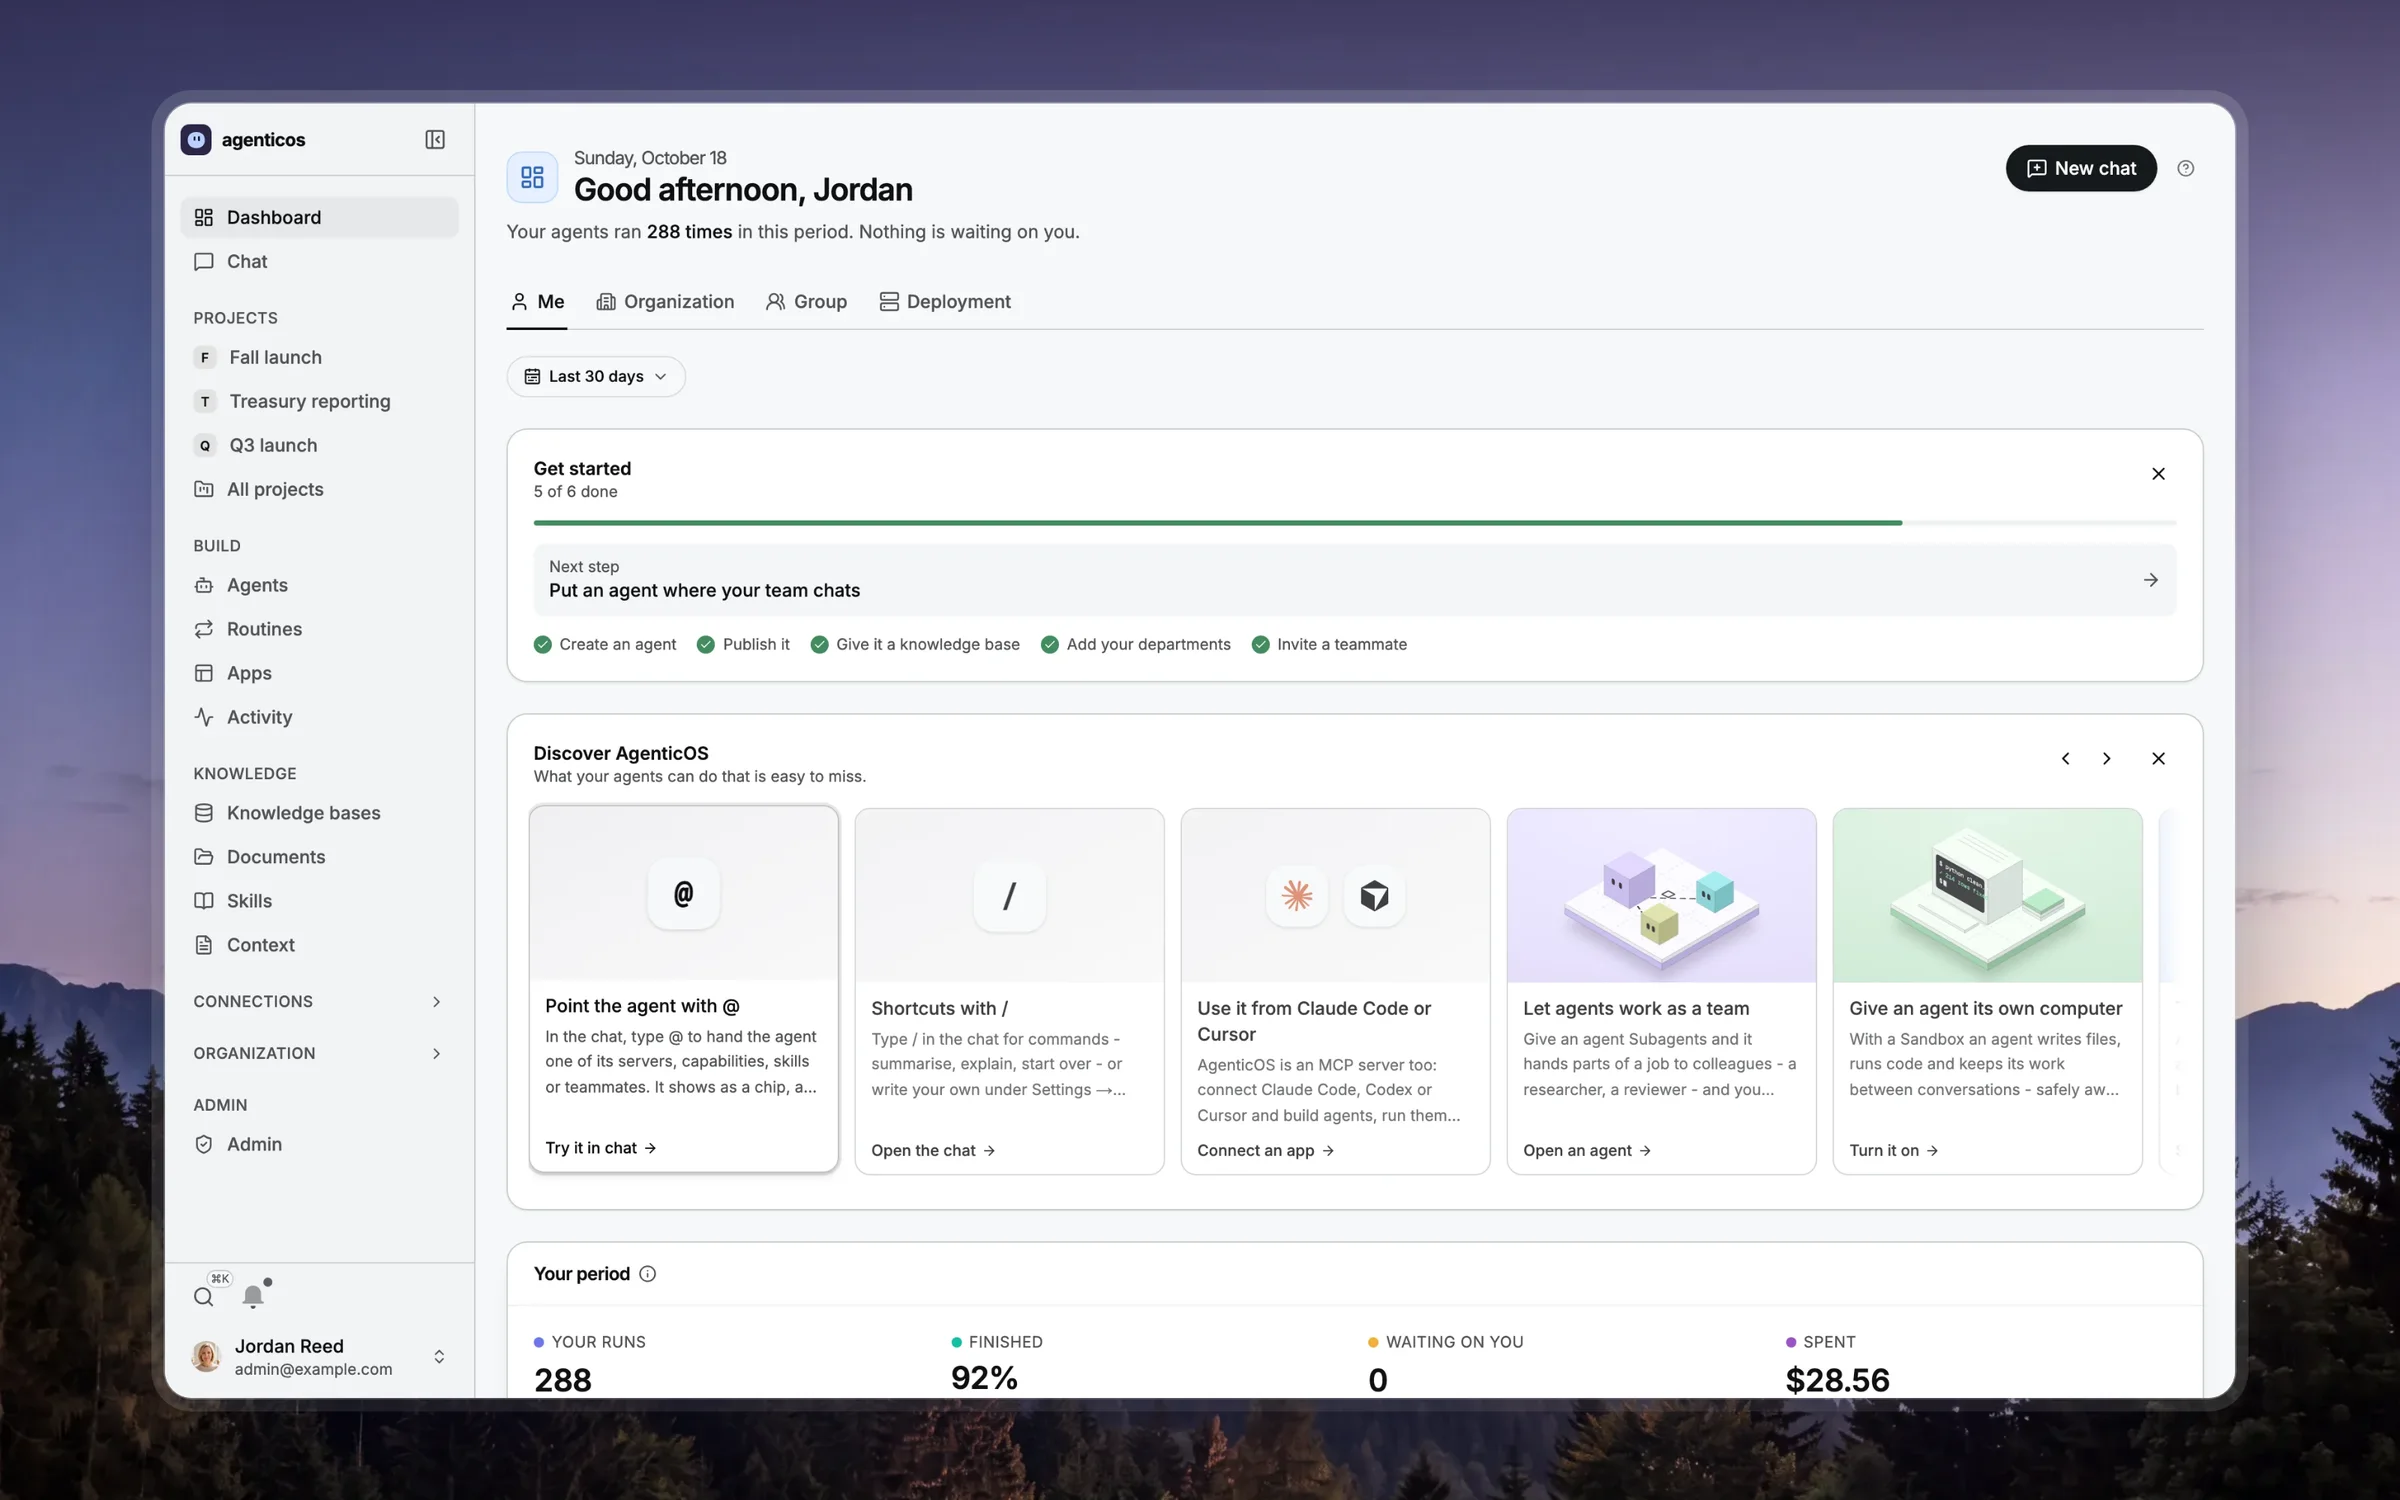The image size is (2400, 1500).
Task: Open the Context page
Action: pos(319,945)
